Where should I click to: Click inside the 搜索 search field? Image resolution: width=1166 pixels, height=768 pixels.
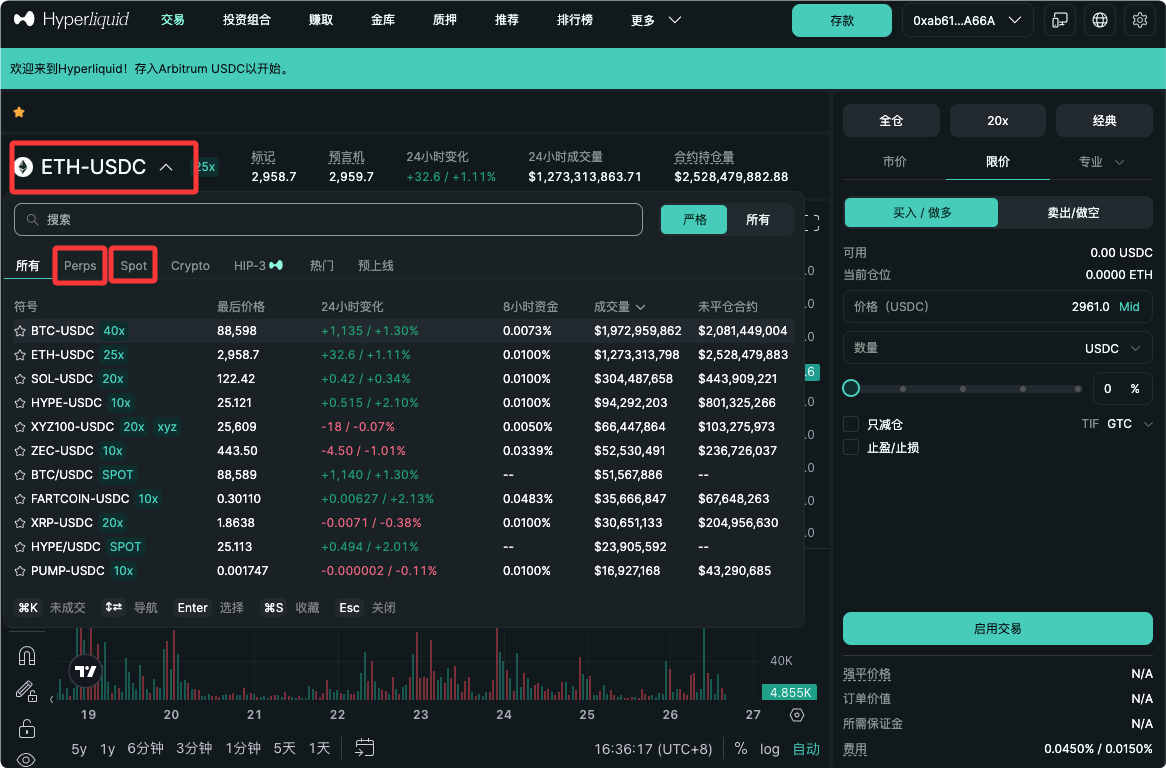coord(330,219)
